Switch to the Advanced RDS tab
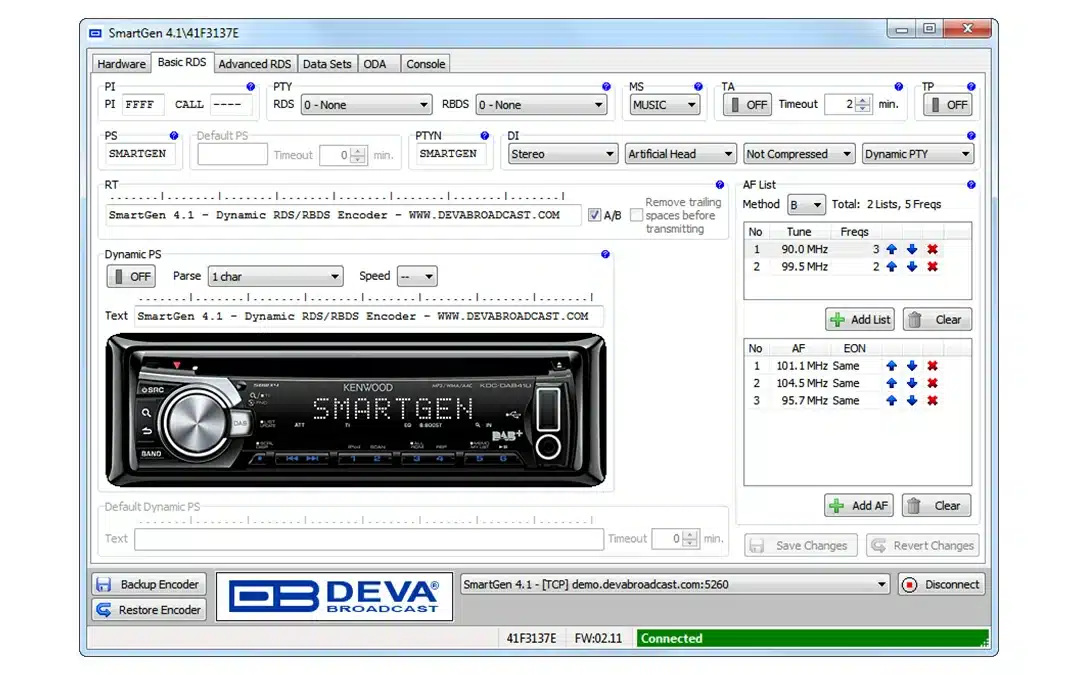This screenshot has width=1080, height=675. pos(255,63)
